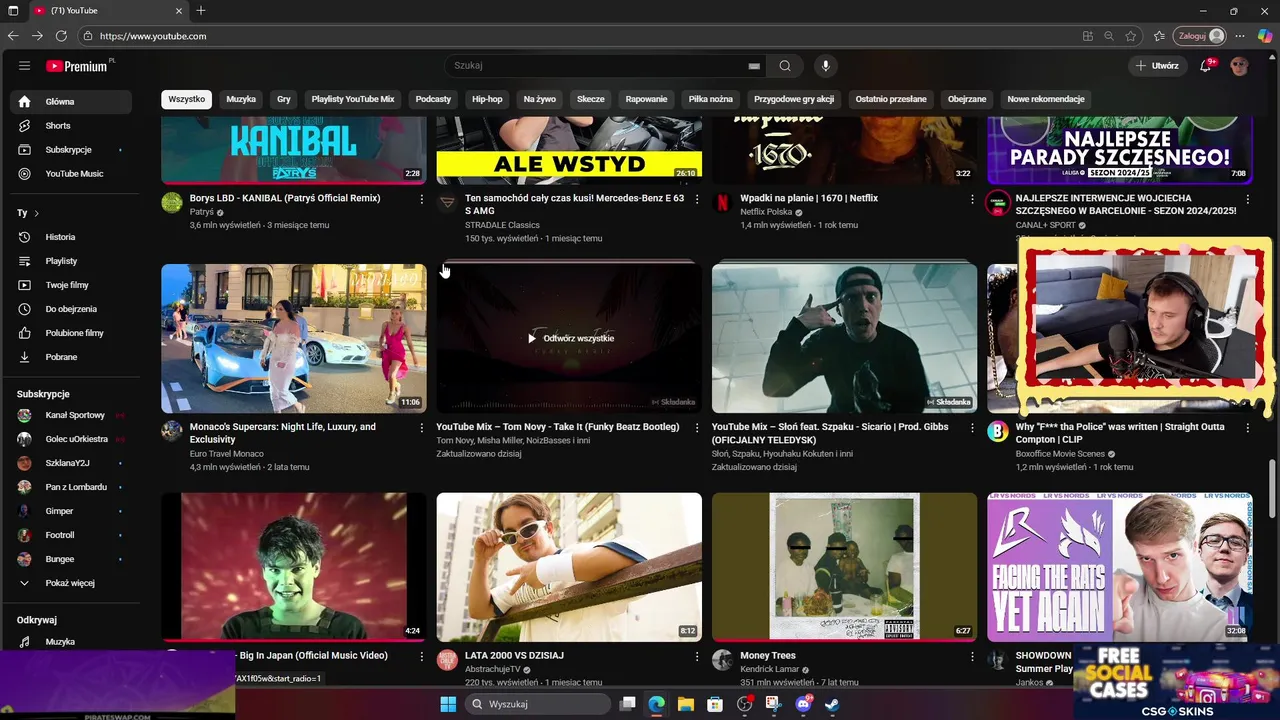This screenshot has width=1280, height=720.
Task: Reload the page in browser
Action: click(61, 36)
